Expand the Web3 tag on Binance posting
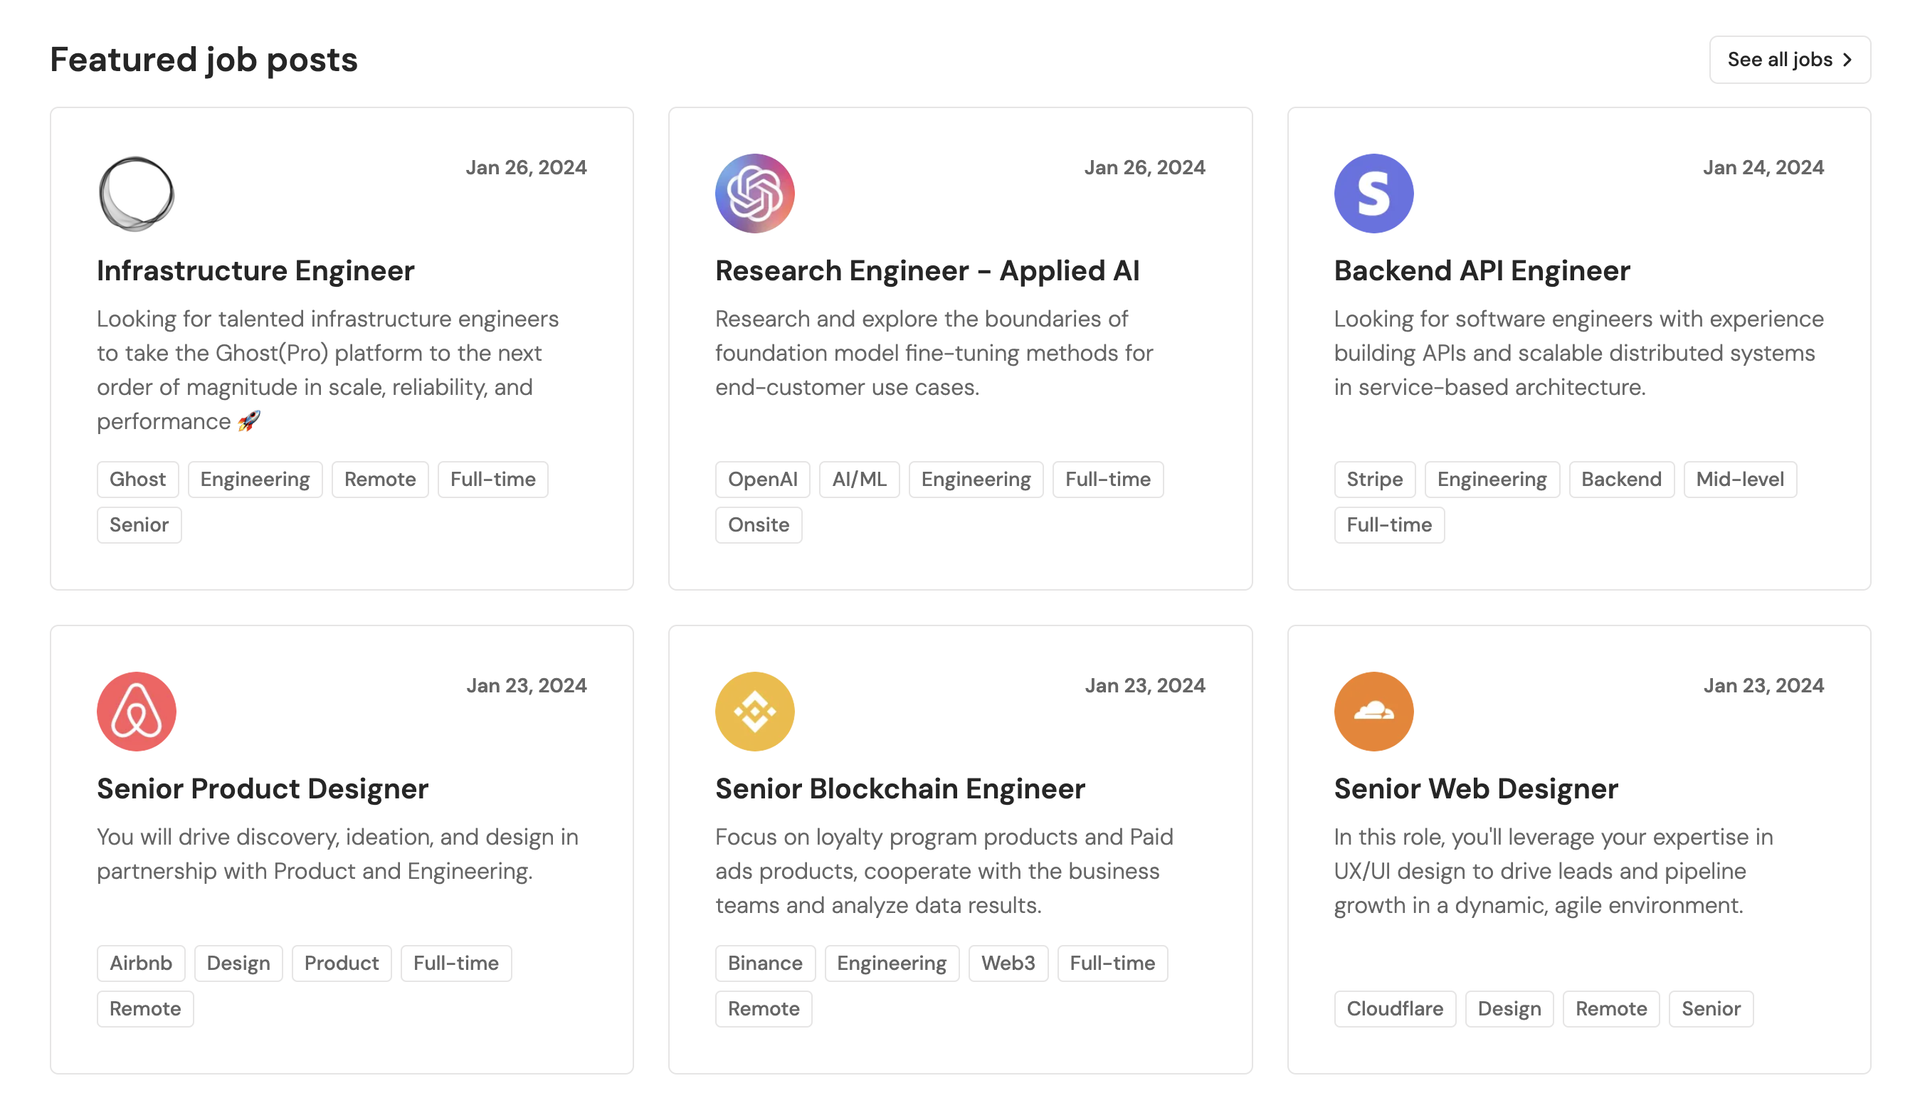 click(1007, 963)
